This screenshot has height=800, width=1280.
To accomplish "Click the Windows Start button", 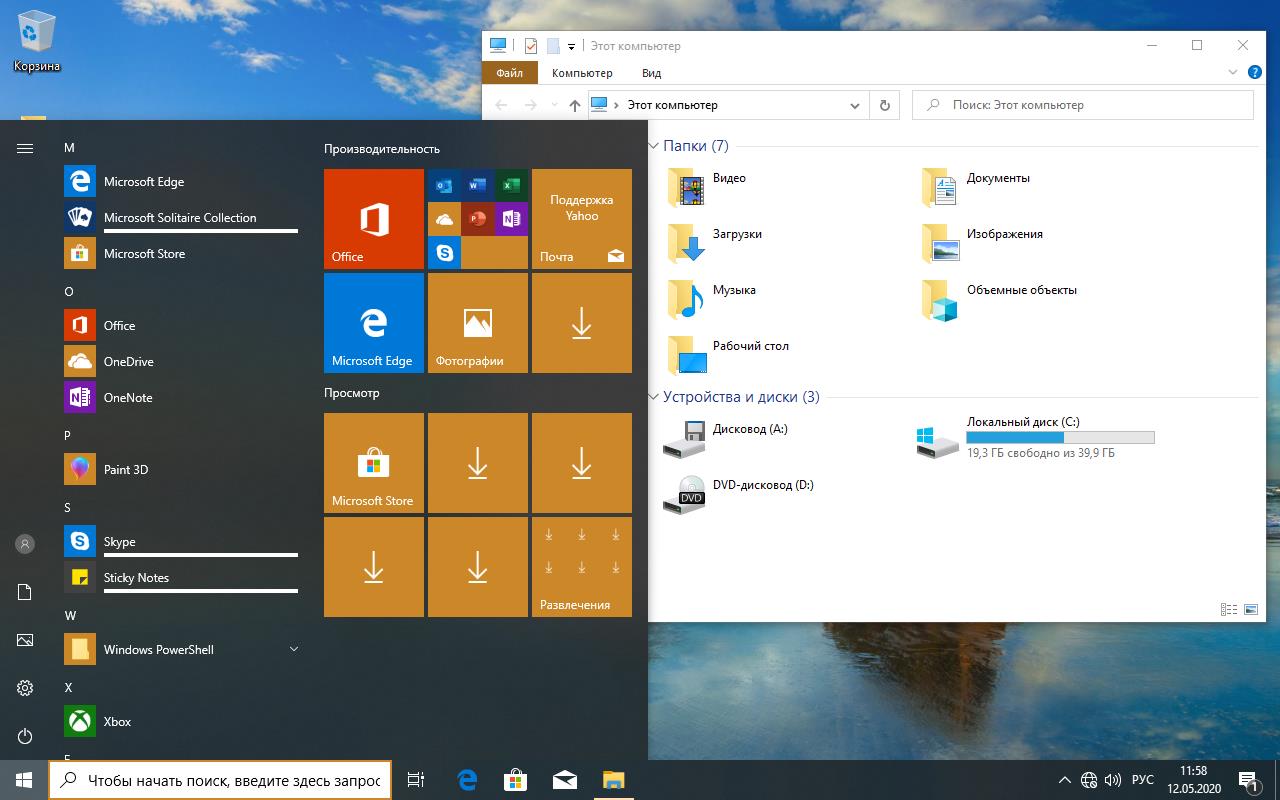I will tap(24, 780).
